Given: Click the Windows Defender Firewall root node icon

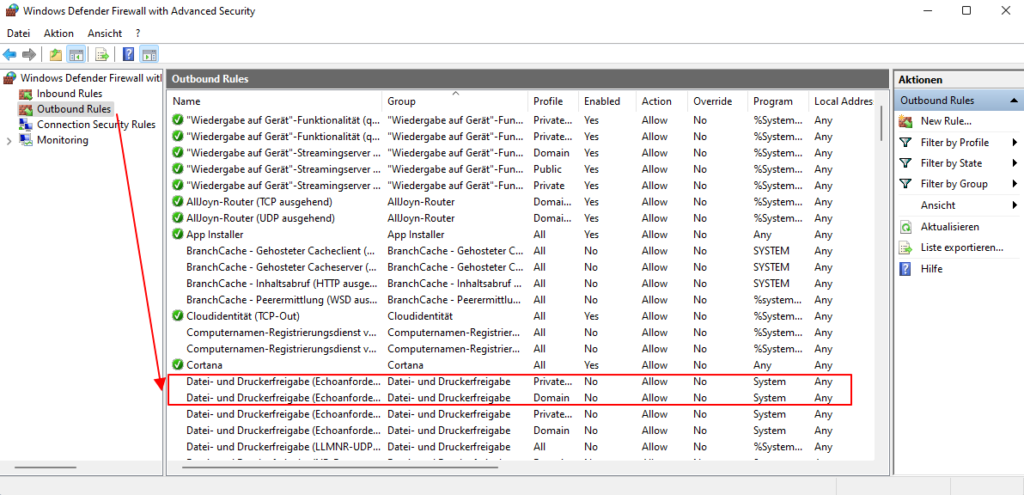Looking at the screenshot, I should [10, 78].
